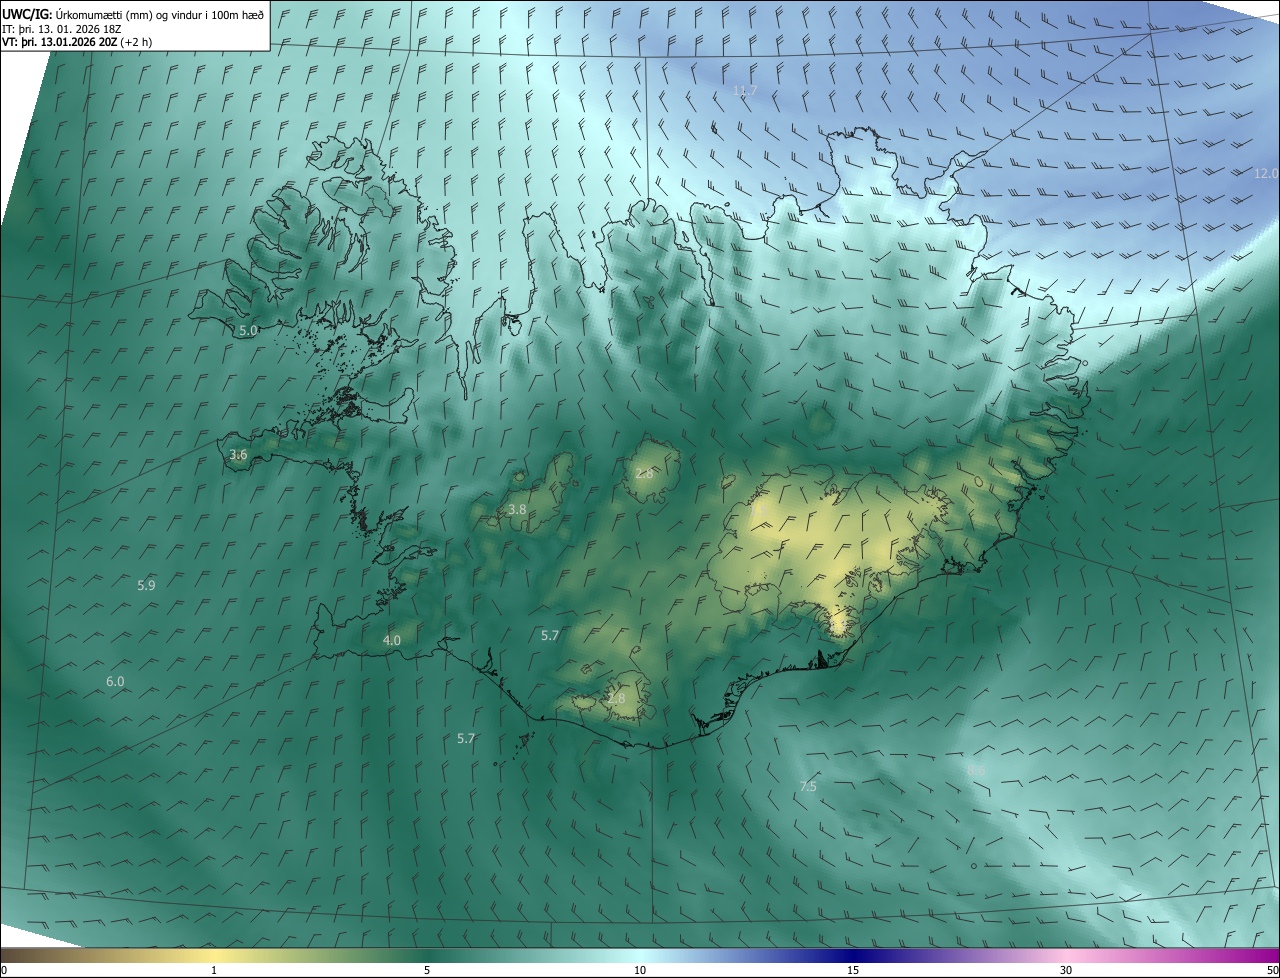Click the 2.8 label inside the southern glacier outline

tap(616, 698)
